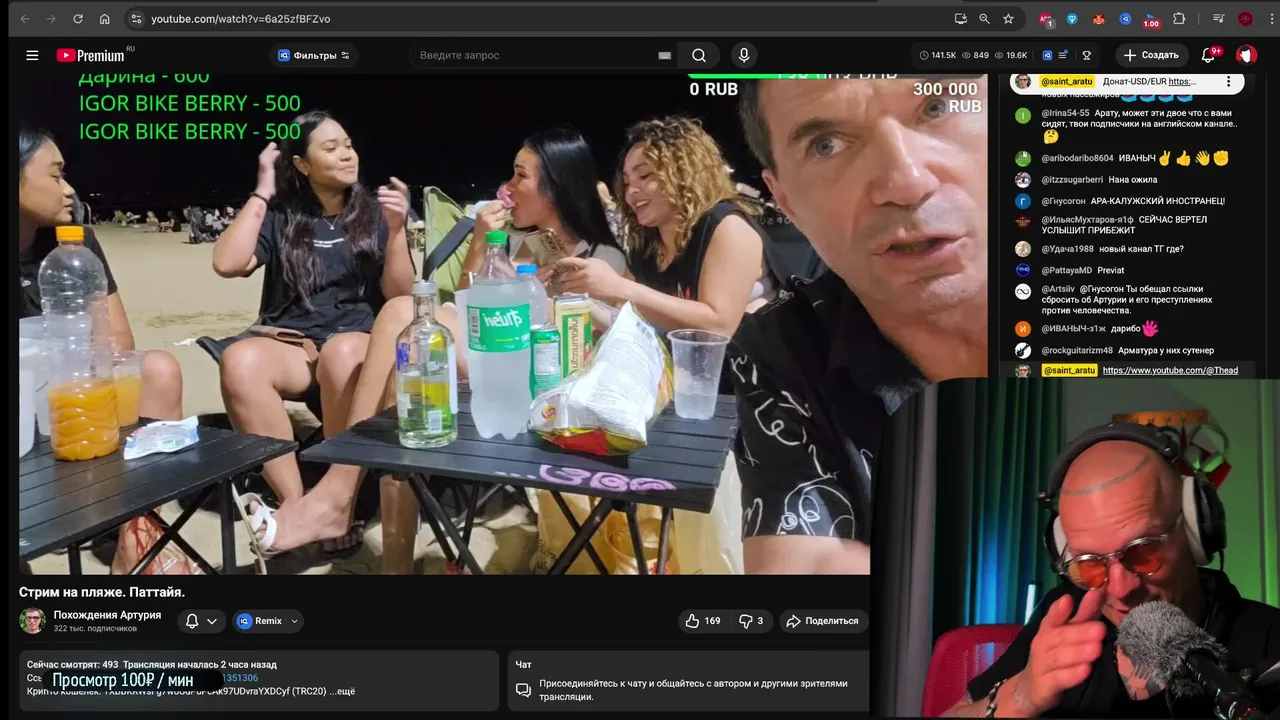
Task: Click video title Стрим на пляже. Паттайя.
Action: 102,592
